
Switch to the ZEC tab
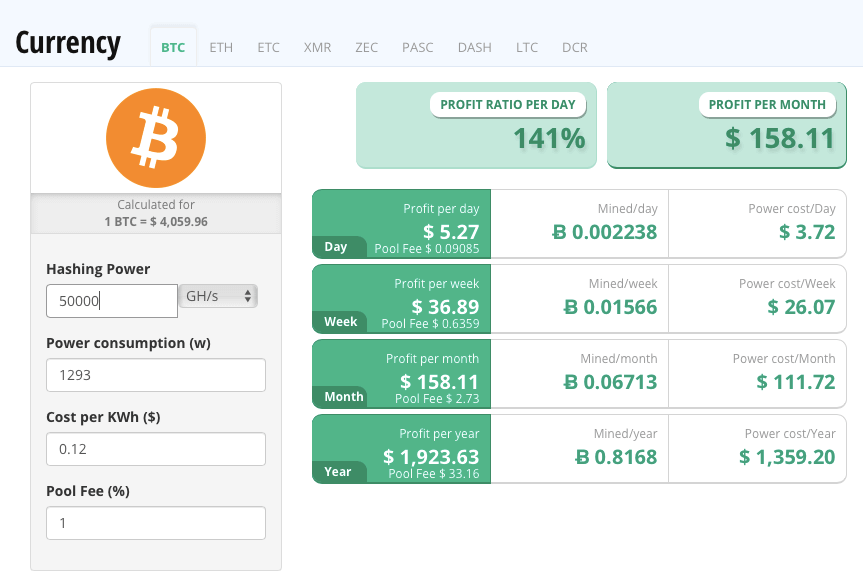[366, 47]
